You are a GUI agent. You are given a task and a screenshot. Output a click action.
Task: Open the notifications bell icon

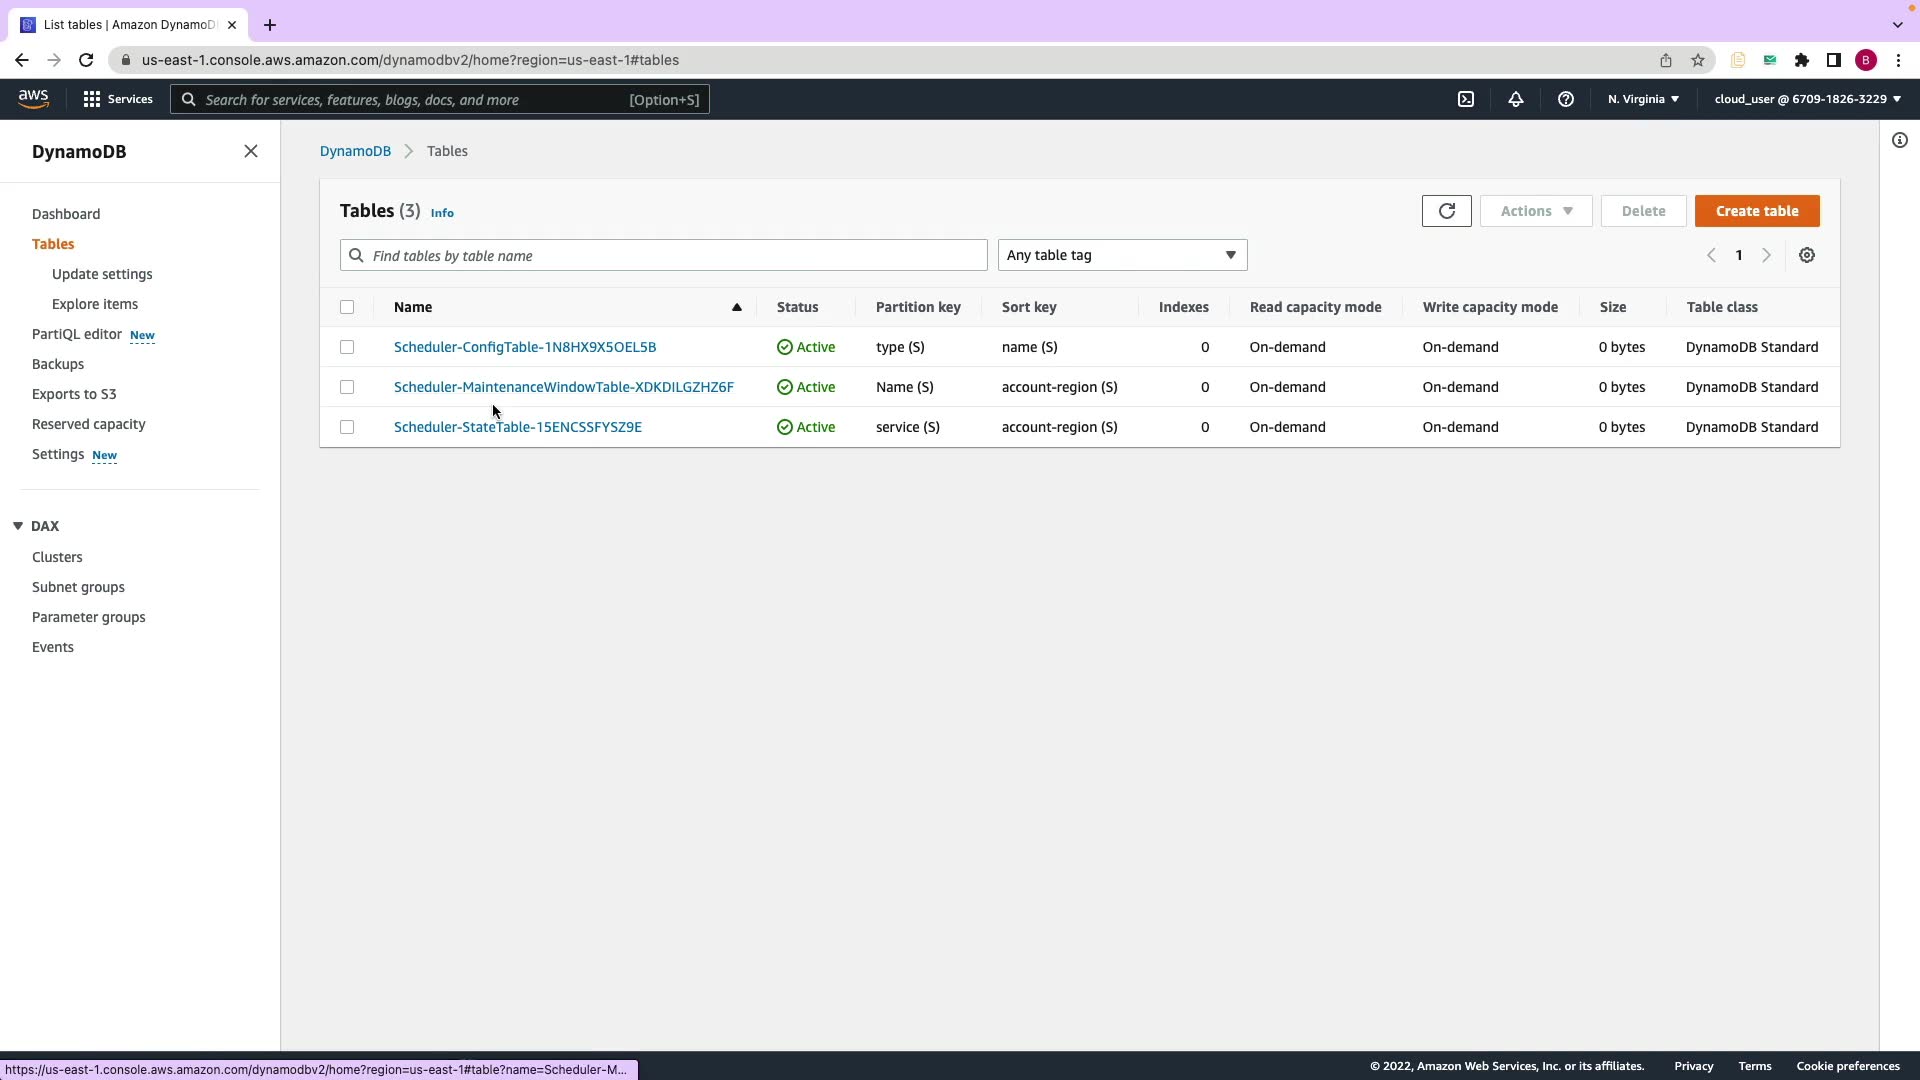tap(1515, 99)
